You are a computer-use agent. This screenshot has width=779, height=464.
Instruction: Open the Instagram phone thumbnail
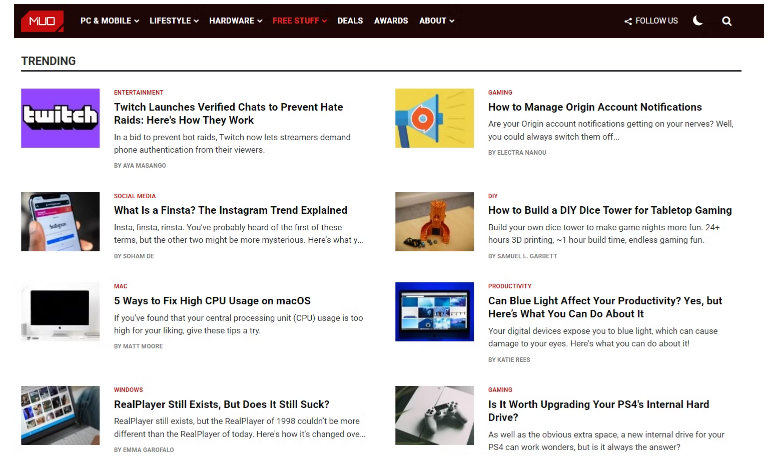tap(60, 222)
